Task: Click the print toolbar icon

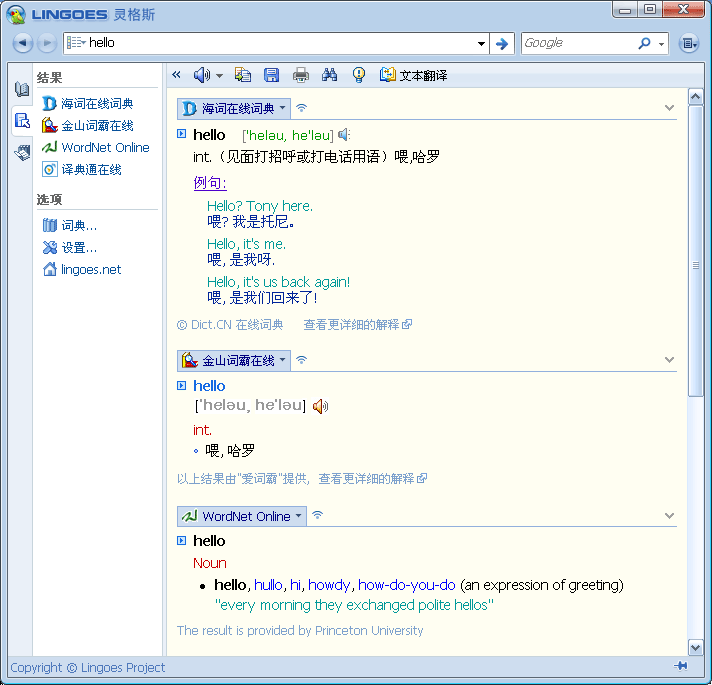Action: tap(301, 75)
